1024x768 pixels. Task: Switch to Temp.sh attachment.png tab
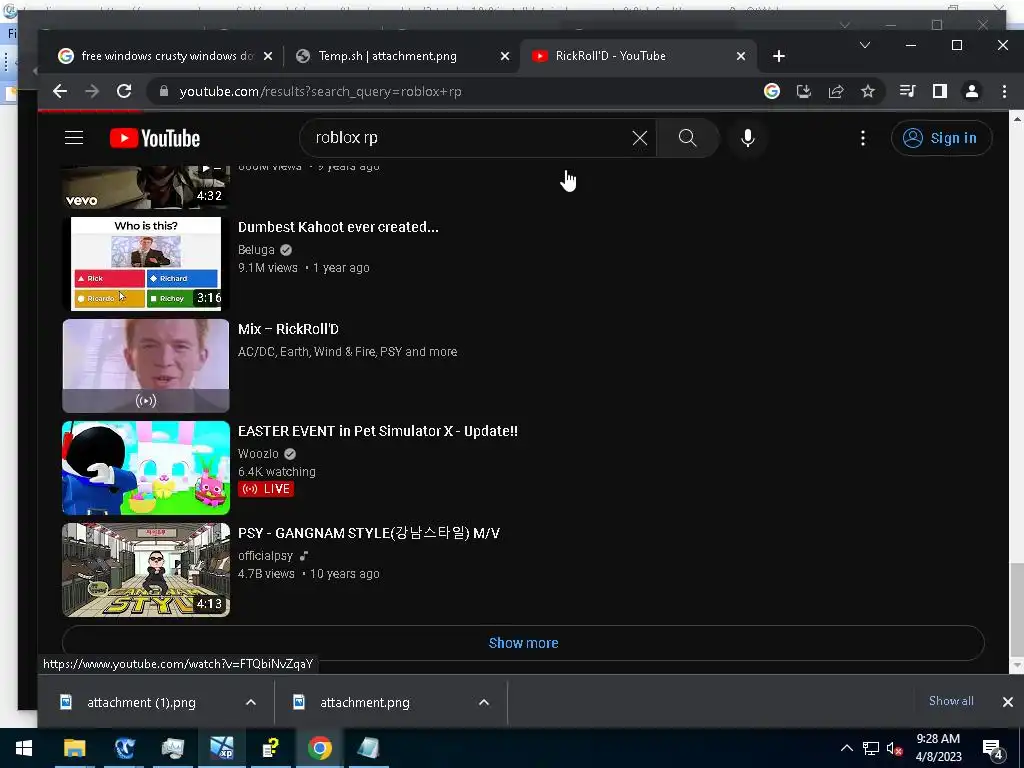(x=389, y=56)
